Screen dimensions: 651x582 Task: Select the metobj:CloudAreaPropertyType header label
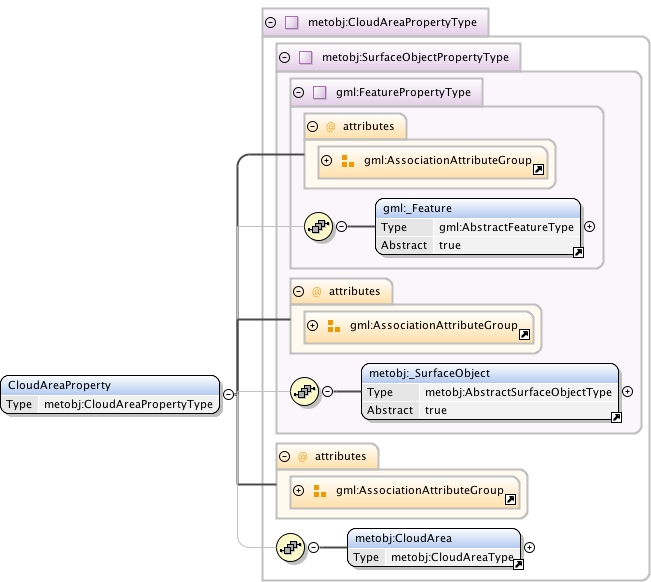392,22
